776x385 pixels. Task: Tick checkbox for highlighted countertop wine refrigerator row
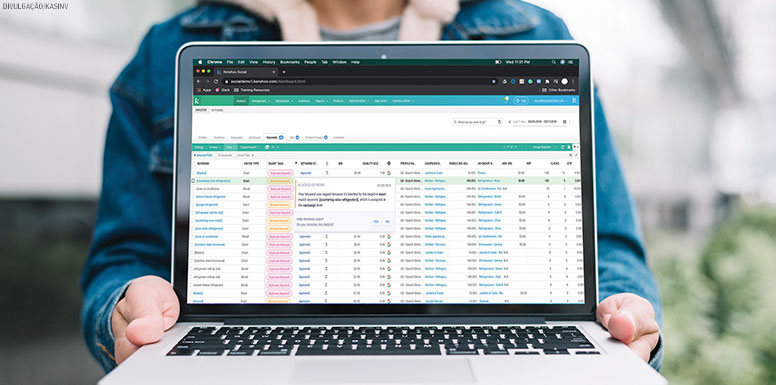(194, 181)
